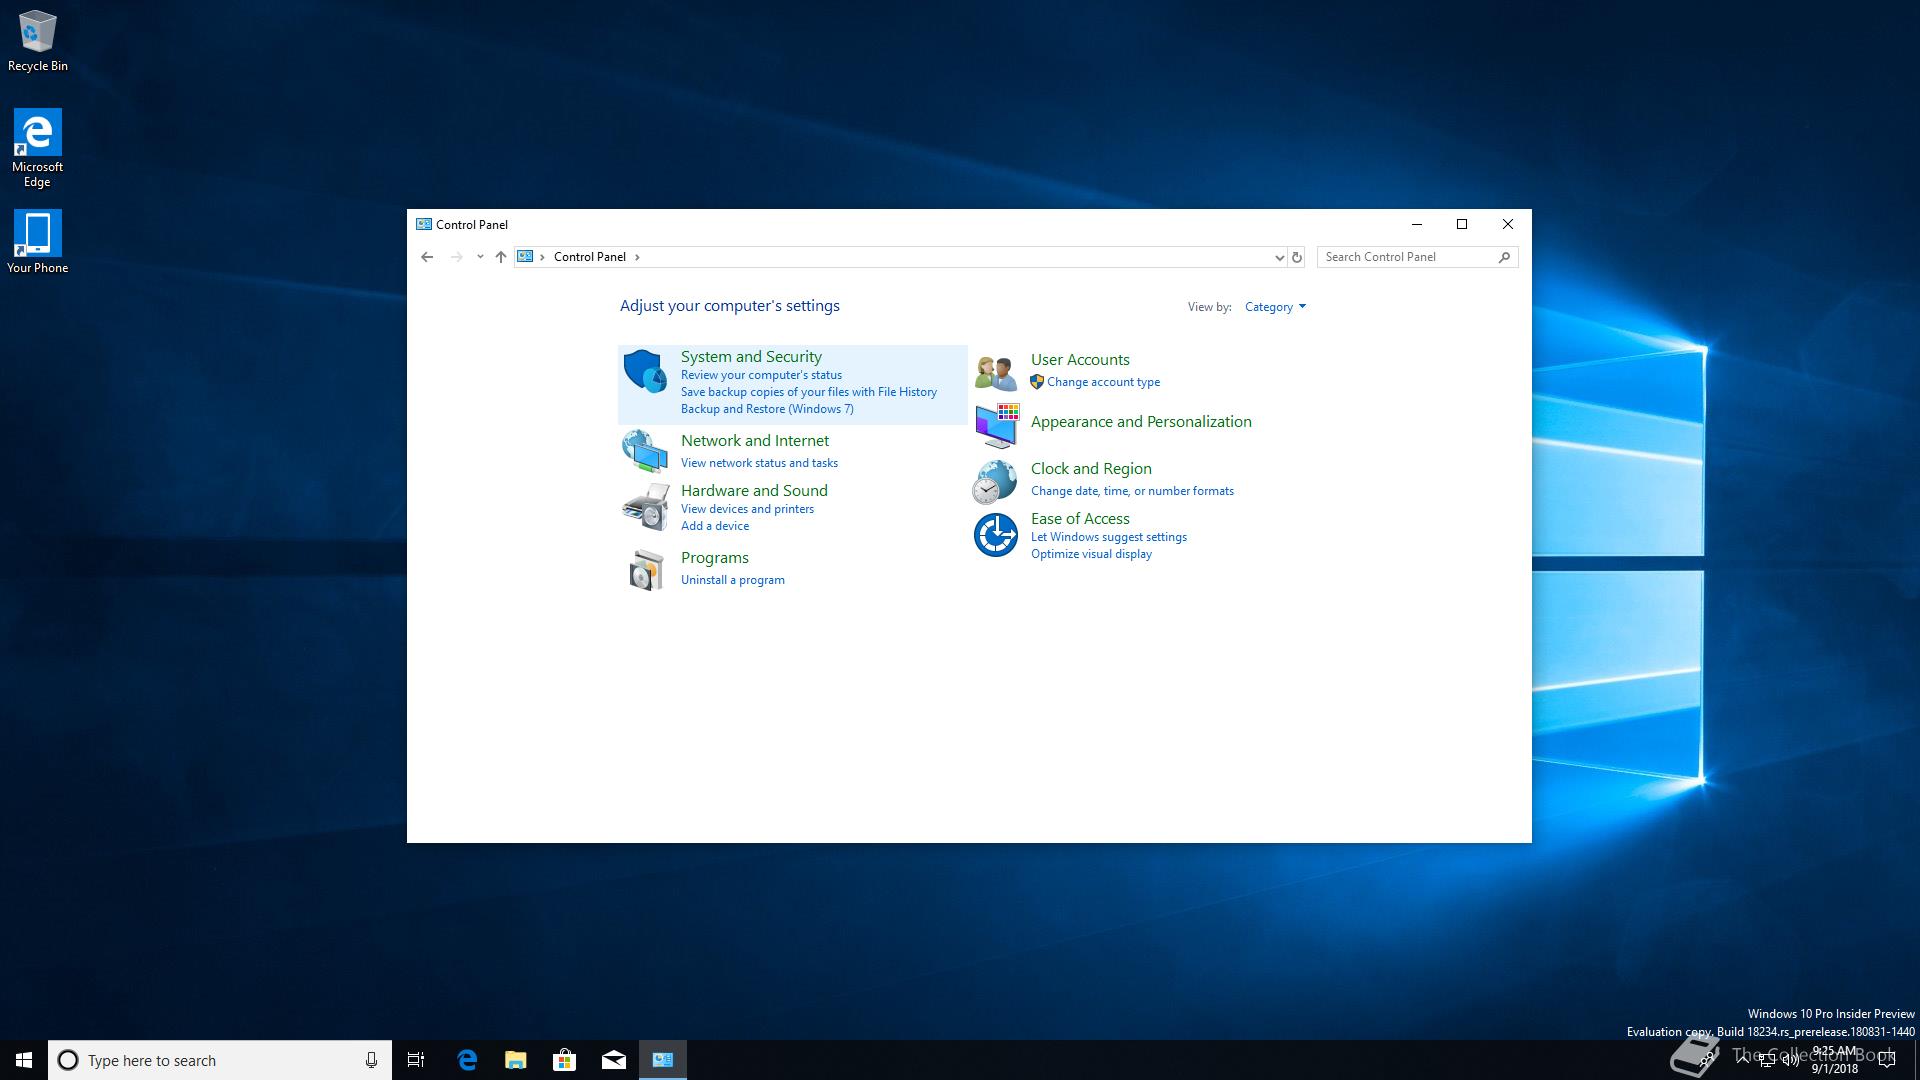
Task: Click the System and Security shield icon
Action: coord(645,372)
